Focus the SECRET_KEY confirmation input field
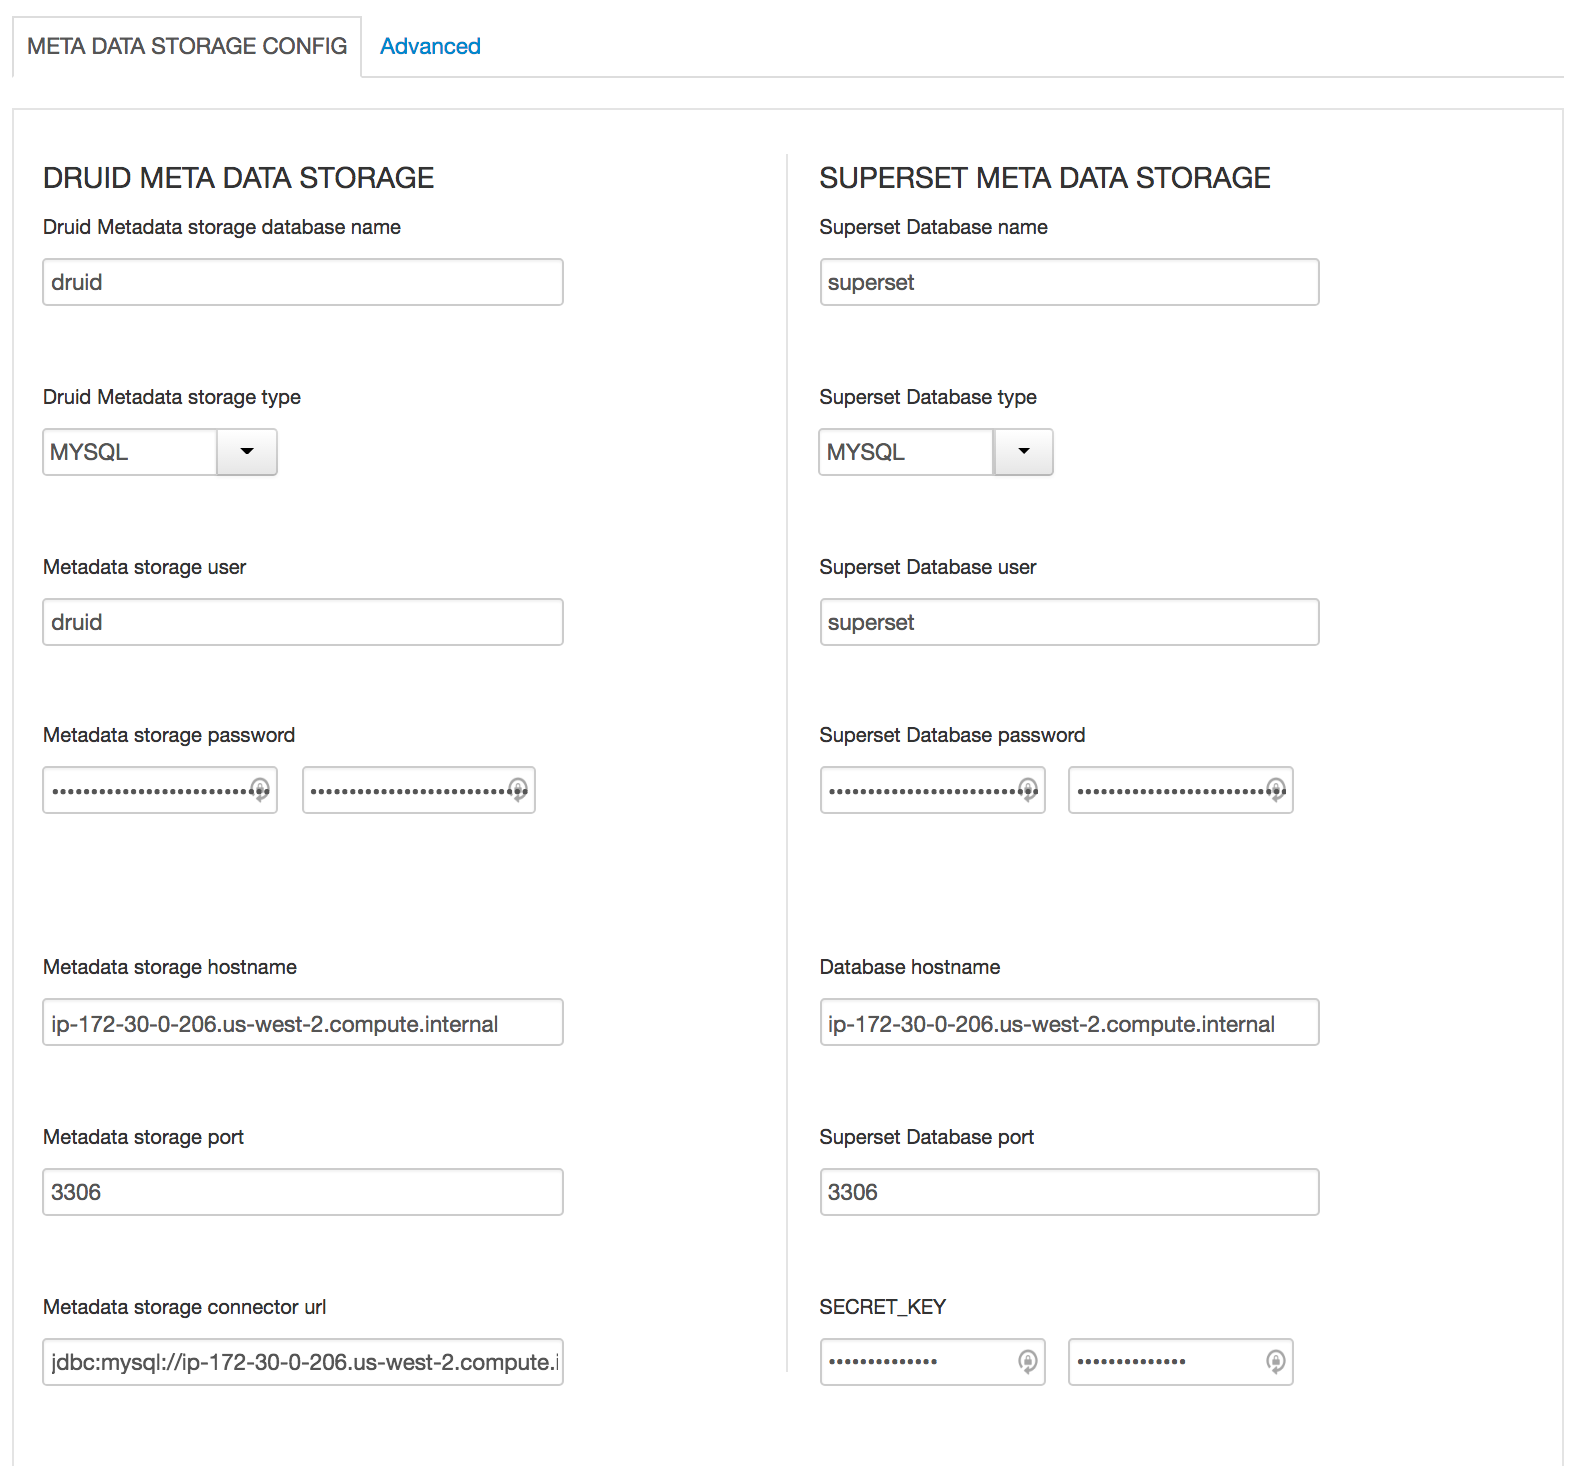 click(1181, 1362)
